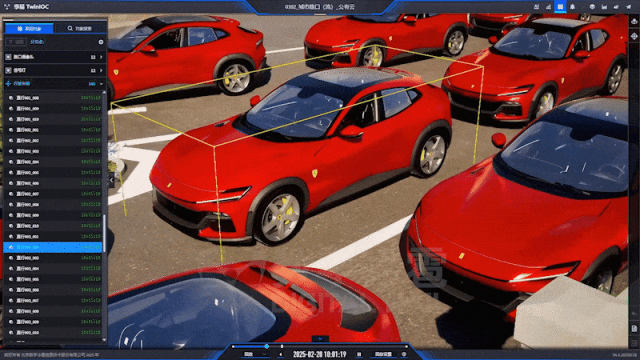Click the count 180 on driving vehicles row
The width and height of the screenshot is (640, 360).
92,84
